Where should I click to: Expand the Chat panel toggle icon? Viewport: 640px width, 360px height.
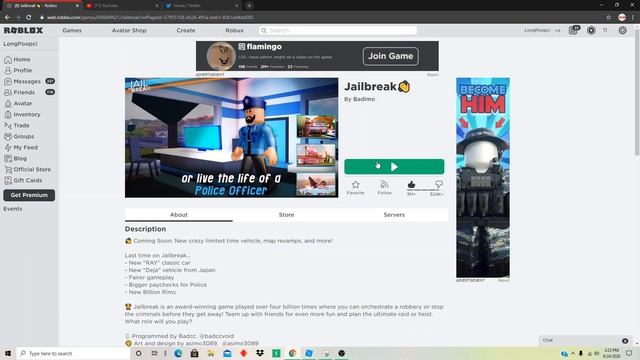tap(625, 340)
